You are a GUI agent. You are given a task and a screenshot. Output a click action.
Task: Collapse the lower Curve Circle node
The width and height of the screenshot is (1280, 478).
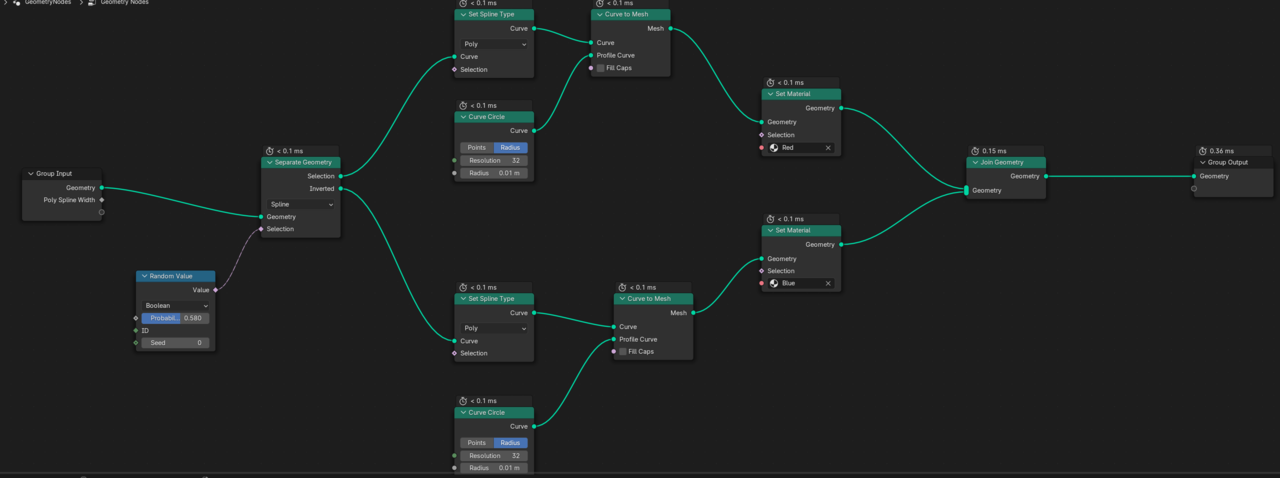[x=463, y=412]
